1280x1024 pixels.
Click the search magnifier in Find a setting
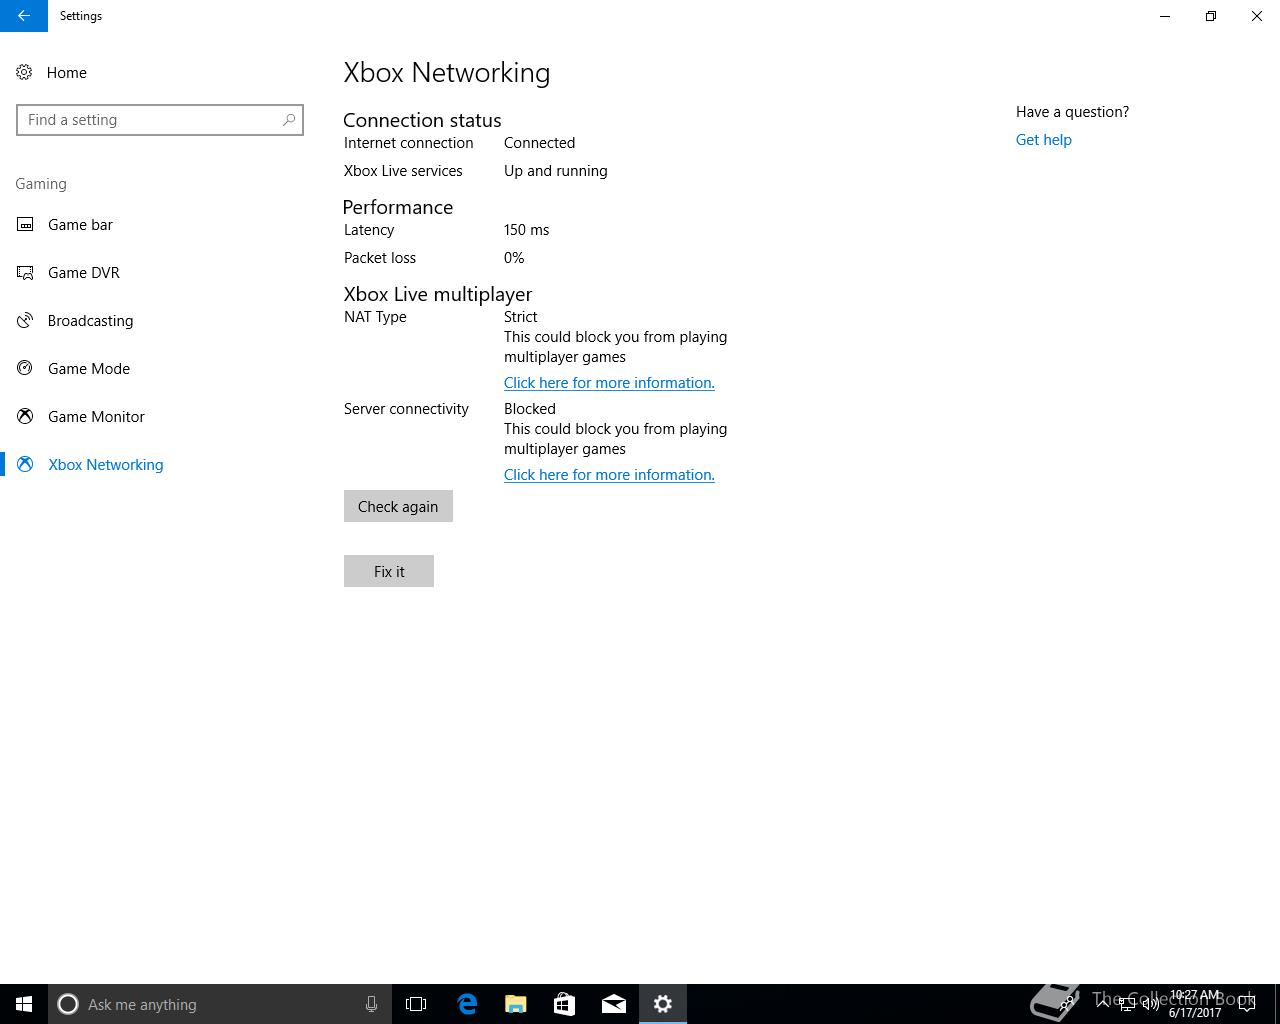[289, 120]
